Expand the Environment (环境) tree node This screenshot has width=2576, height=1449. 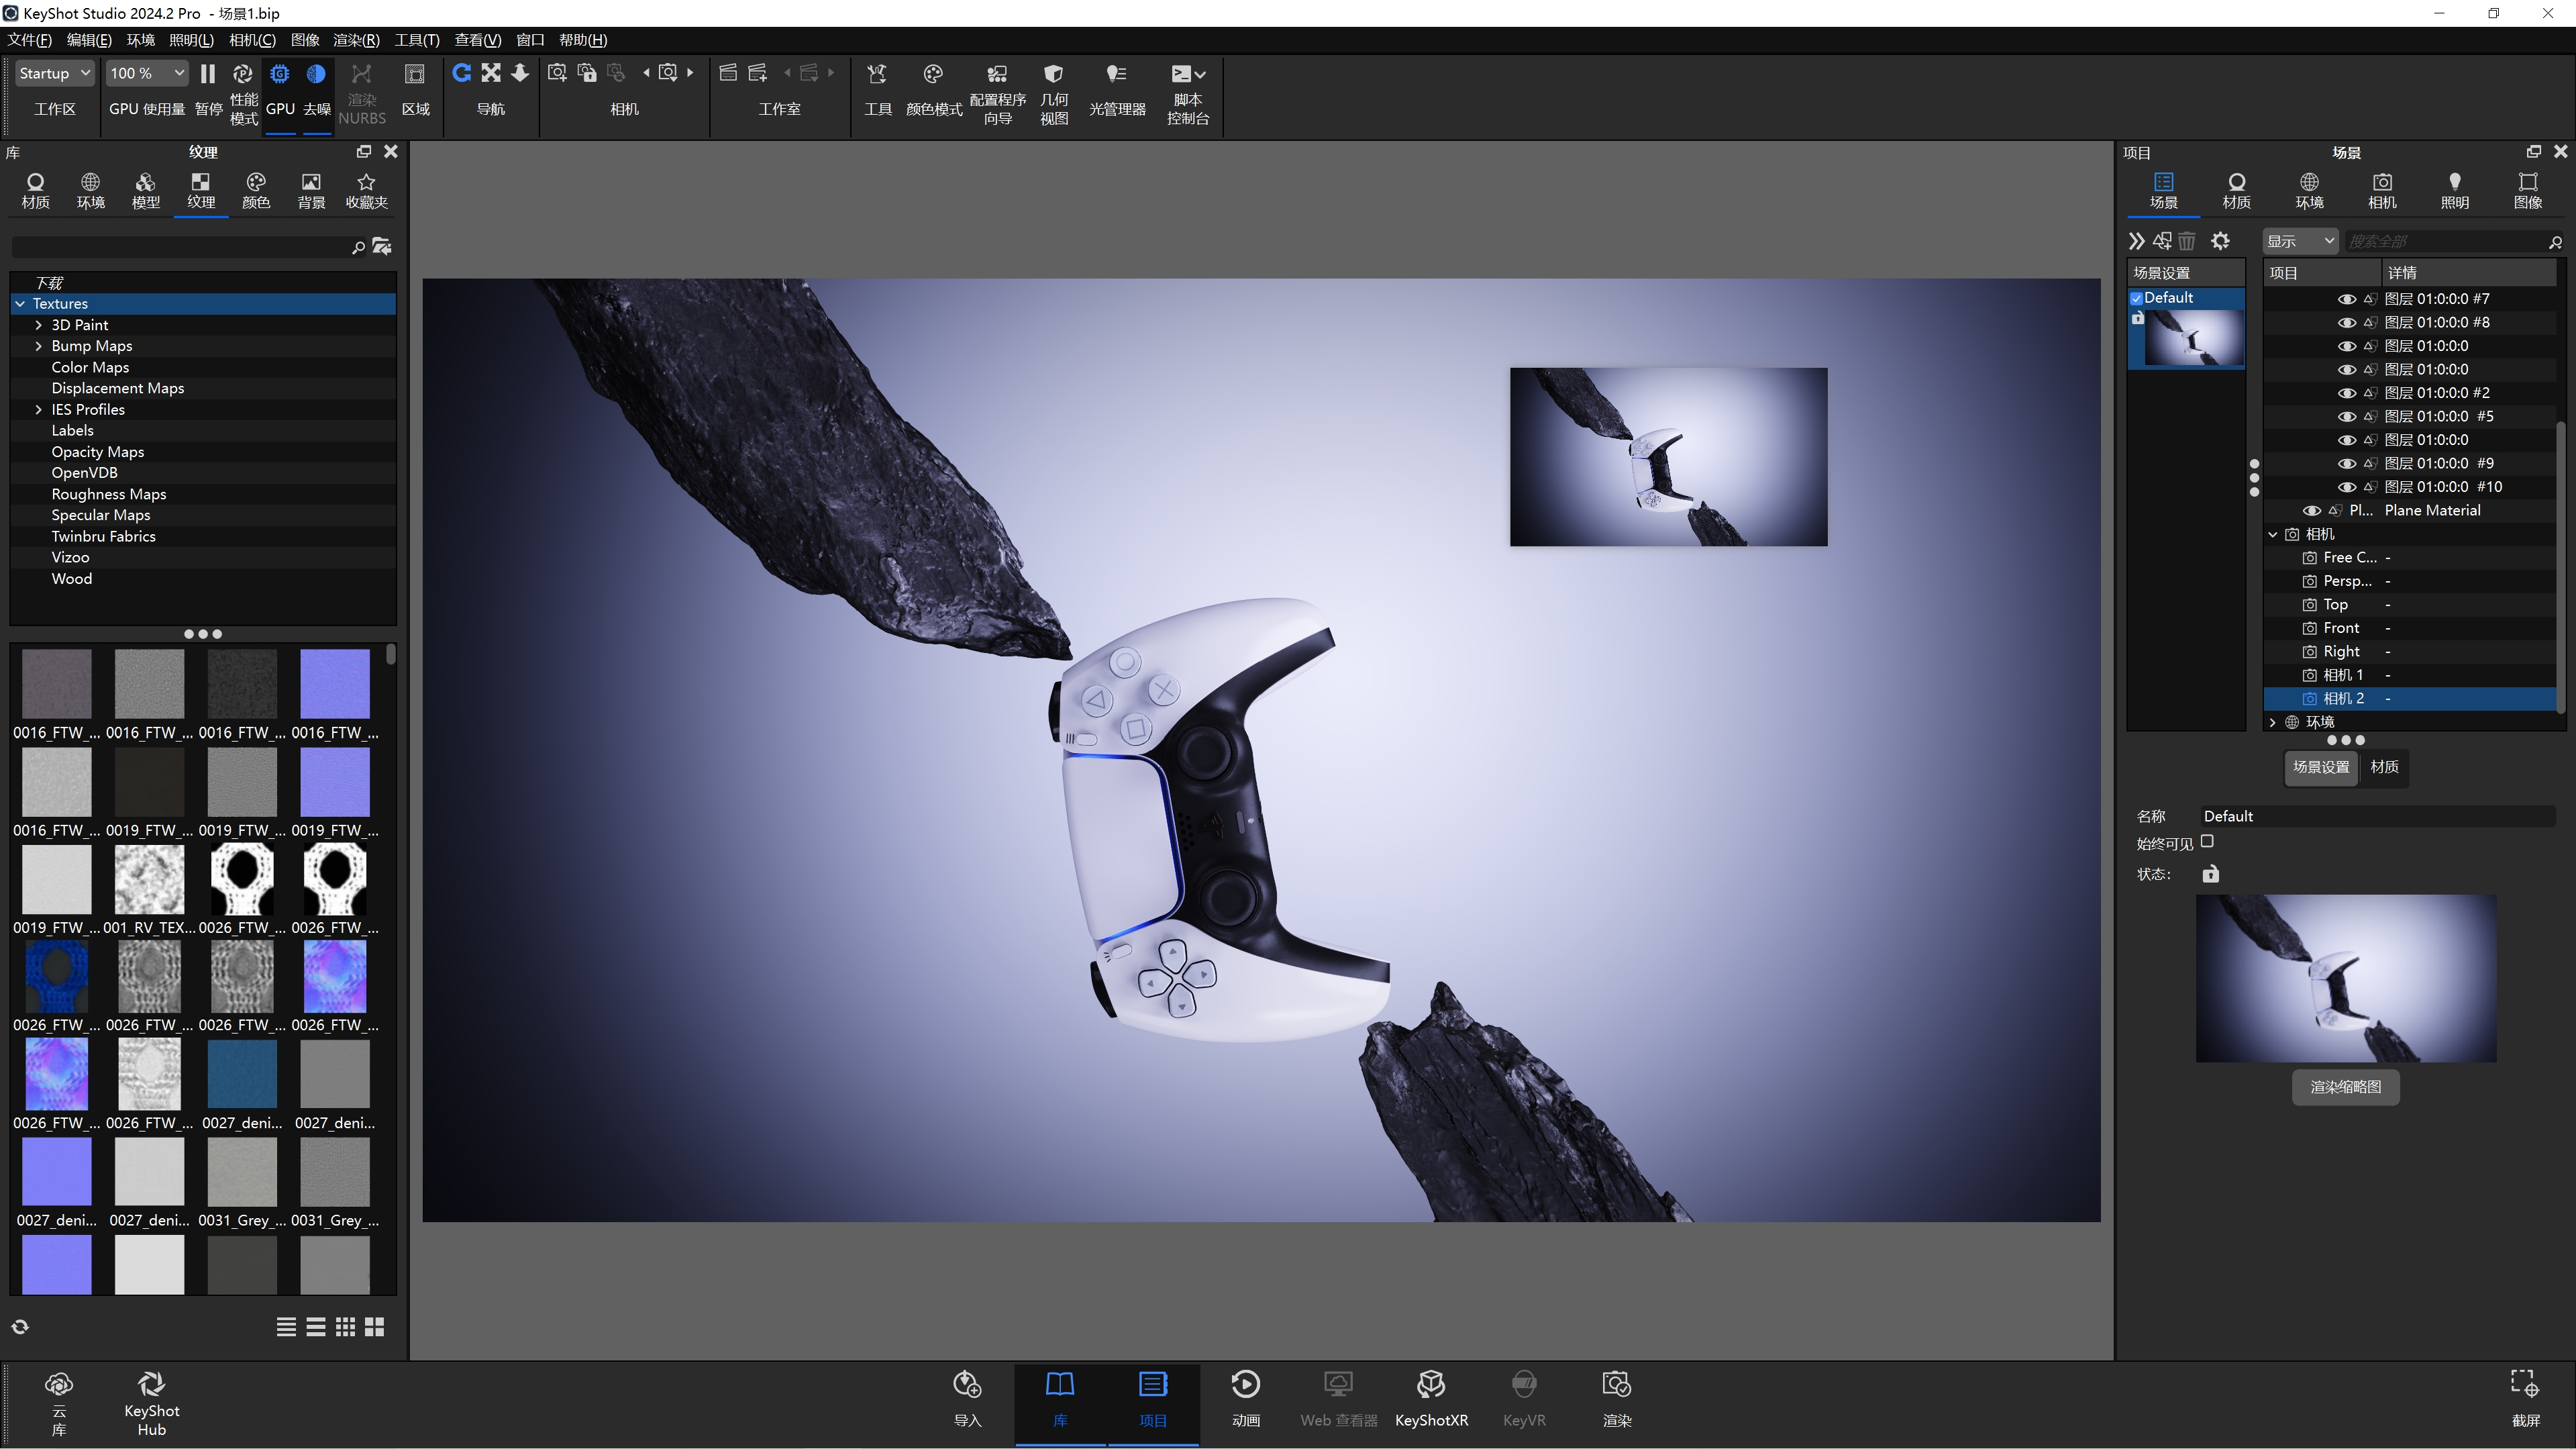click(2273, 722)
